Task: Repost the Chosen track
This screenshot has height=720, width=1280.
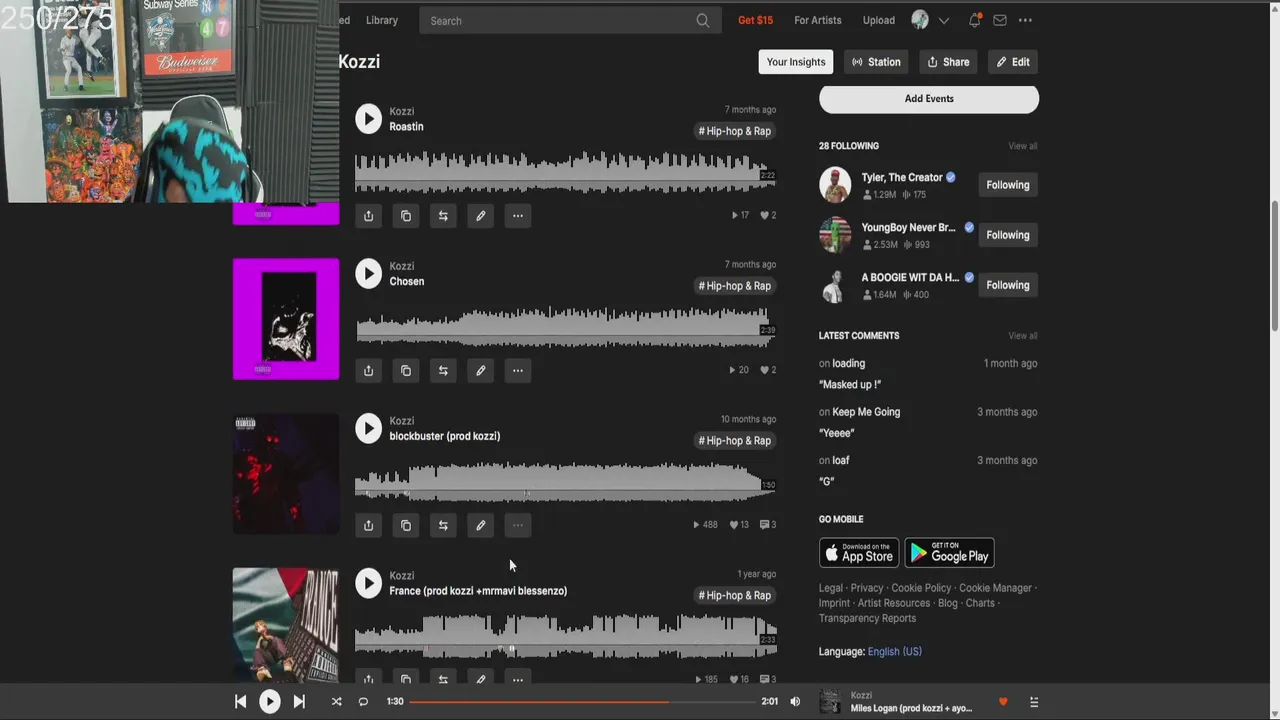Action: 443,371
